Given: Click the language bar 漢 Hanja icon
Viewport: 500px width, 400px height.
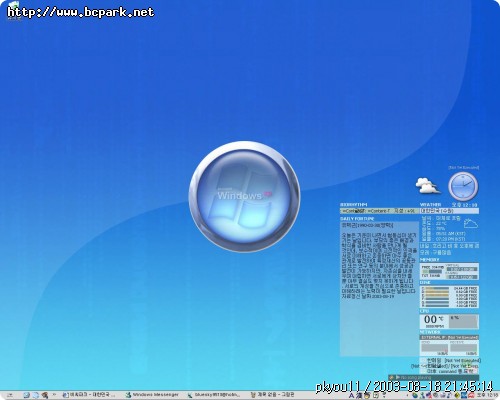Looking at the screenshot, I should [359, 396].
